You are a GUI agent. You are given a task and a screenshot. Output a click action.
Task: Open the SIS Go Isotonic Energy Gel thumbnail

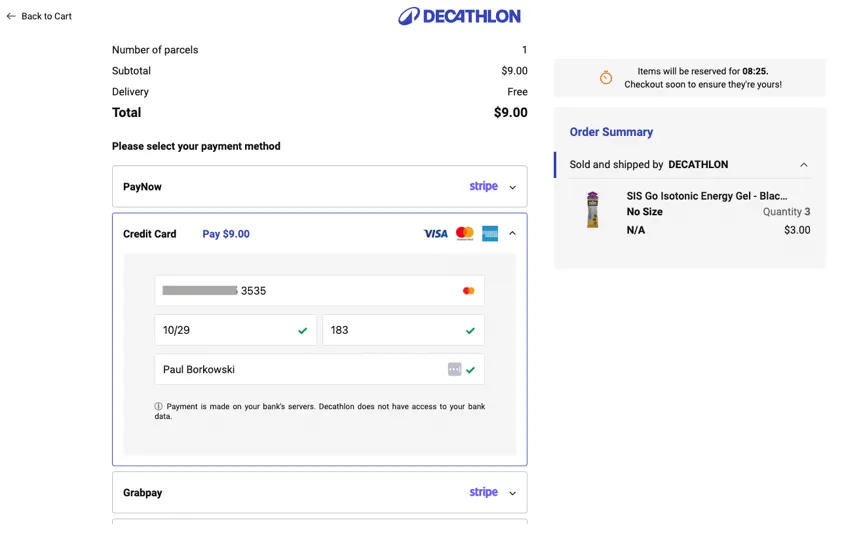(x=592, y=210)
